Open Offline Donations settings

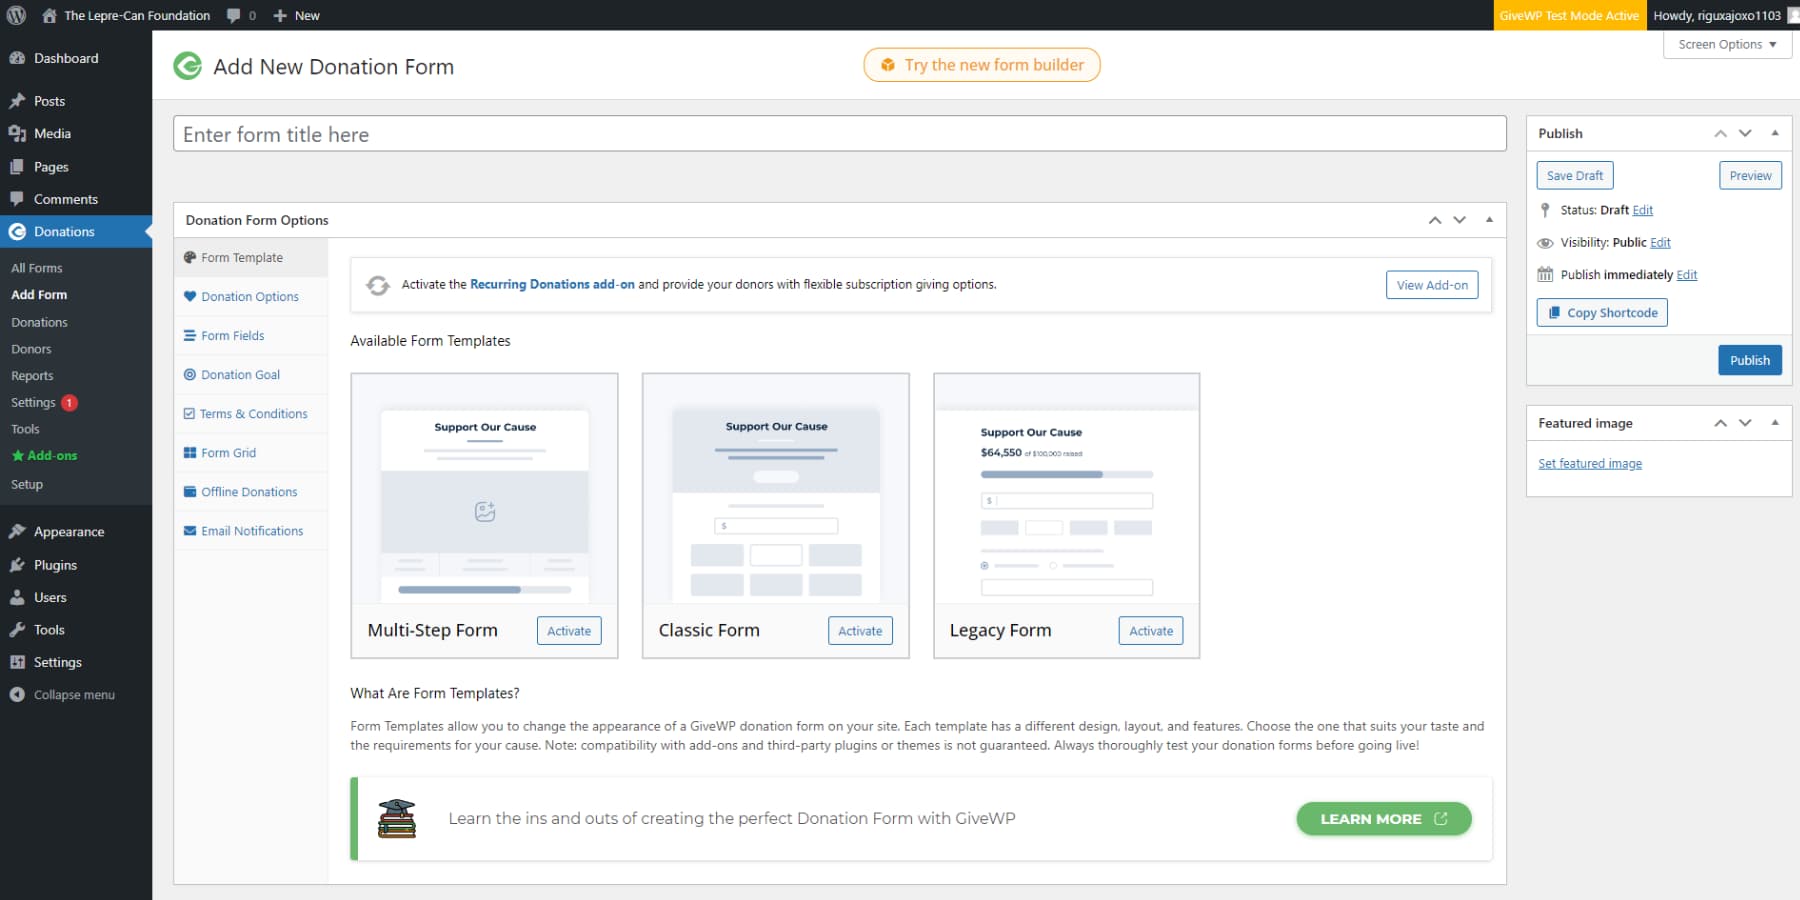point(247,491)
